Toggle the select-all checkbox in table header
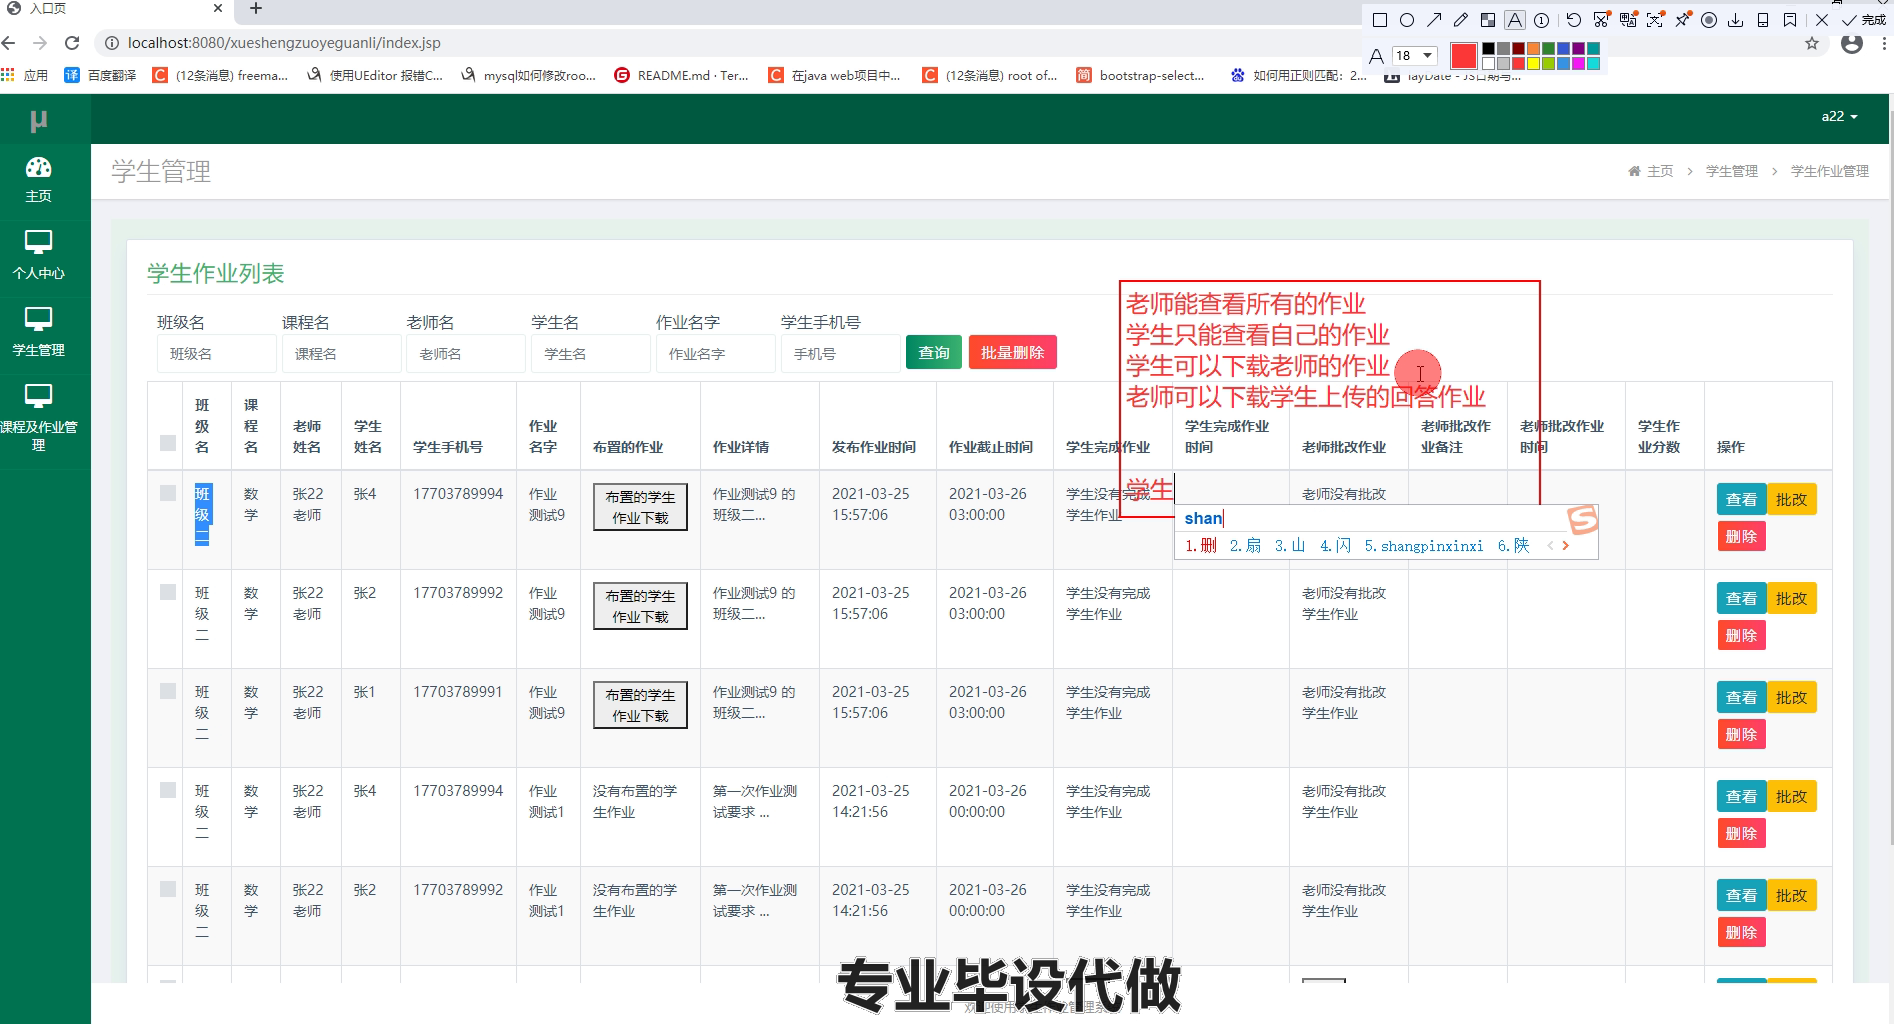Viewport: 1894px width, 1024px height. 167,443
